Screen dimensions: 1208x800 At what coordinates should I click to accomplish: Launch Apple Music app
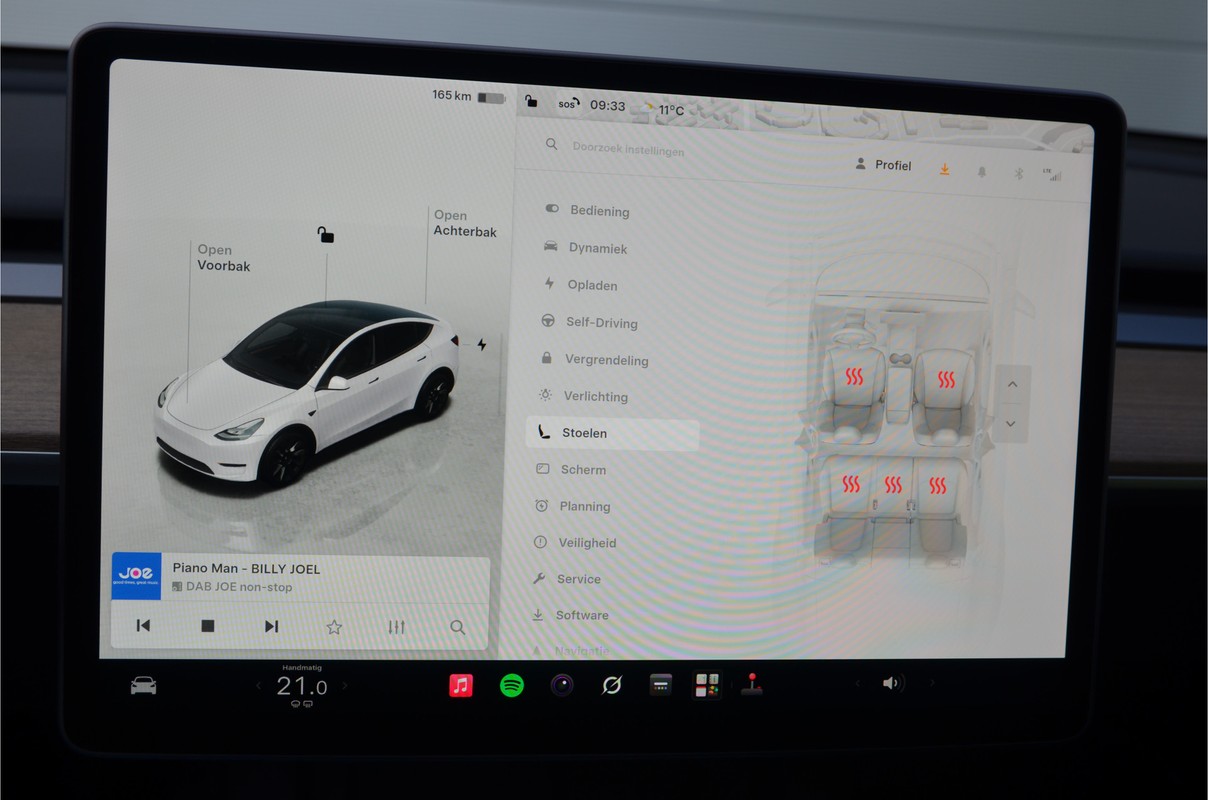click(x=461, y=685)
